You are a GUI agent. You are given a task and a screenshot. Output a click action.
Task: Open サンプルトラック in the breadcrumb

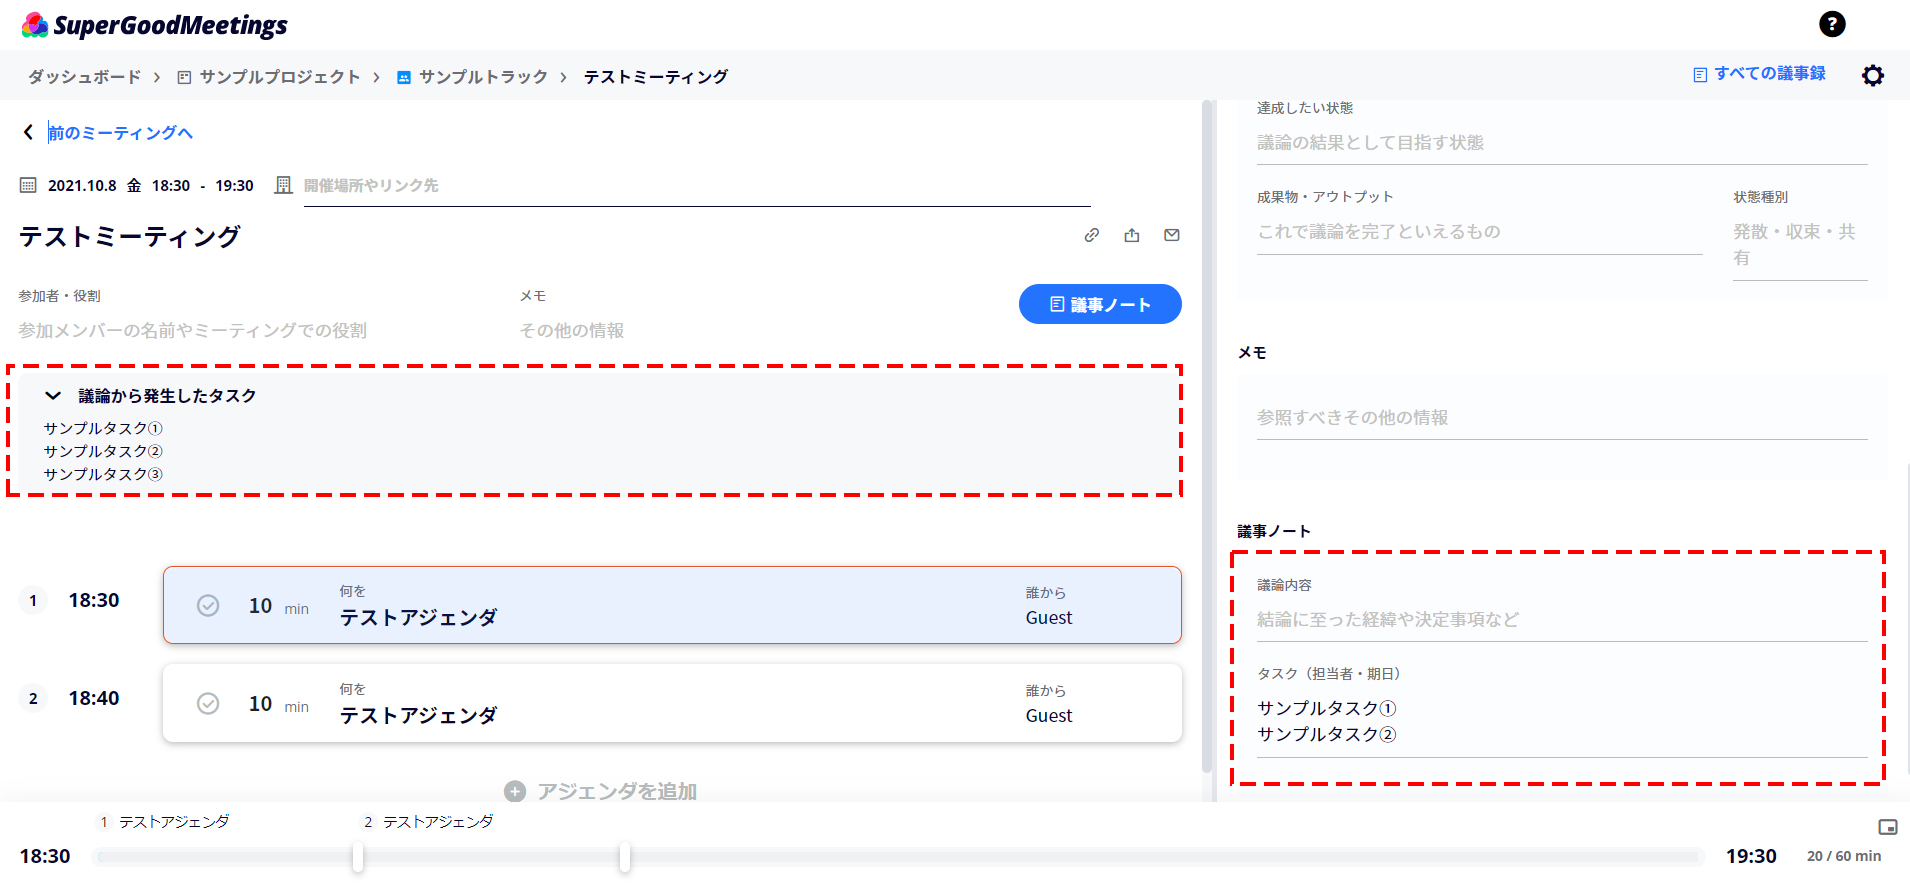click(x=482, y=77)
